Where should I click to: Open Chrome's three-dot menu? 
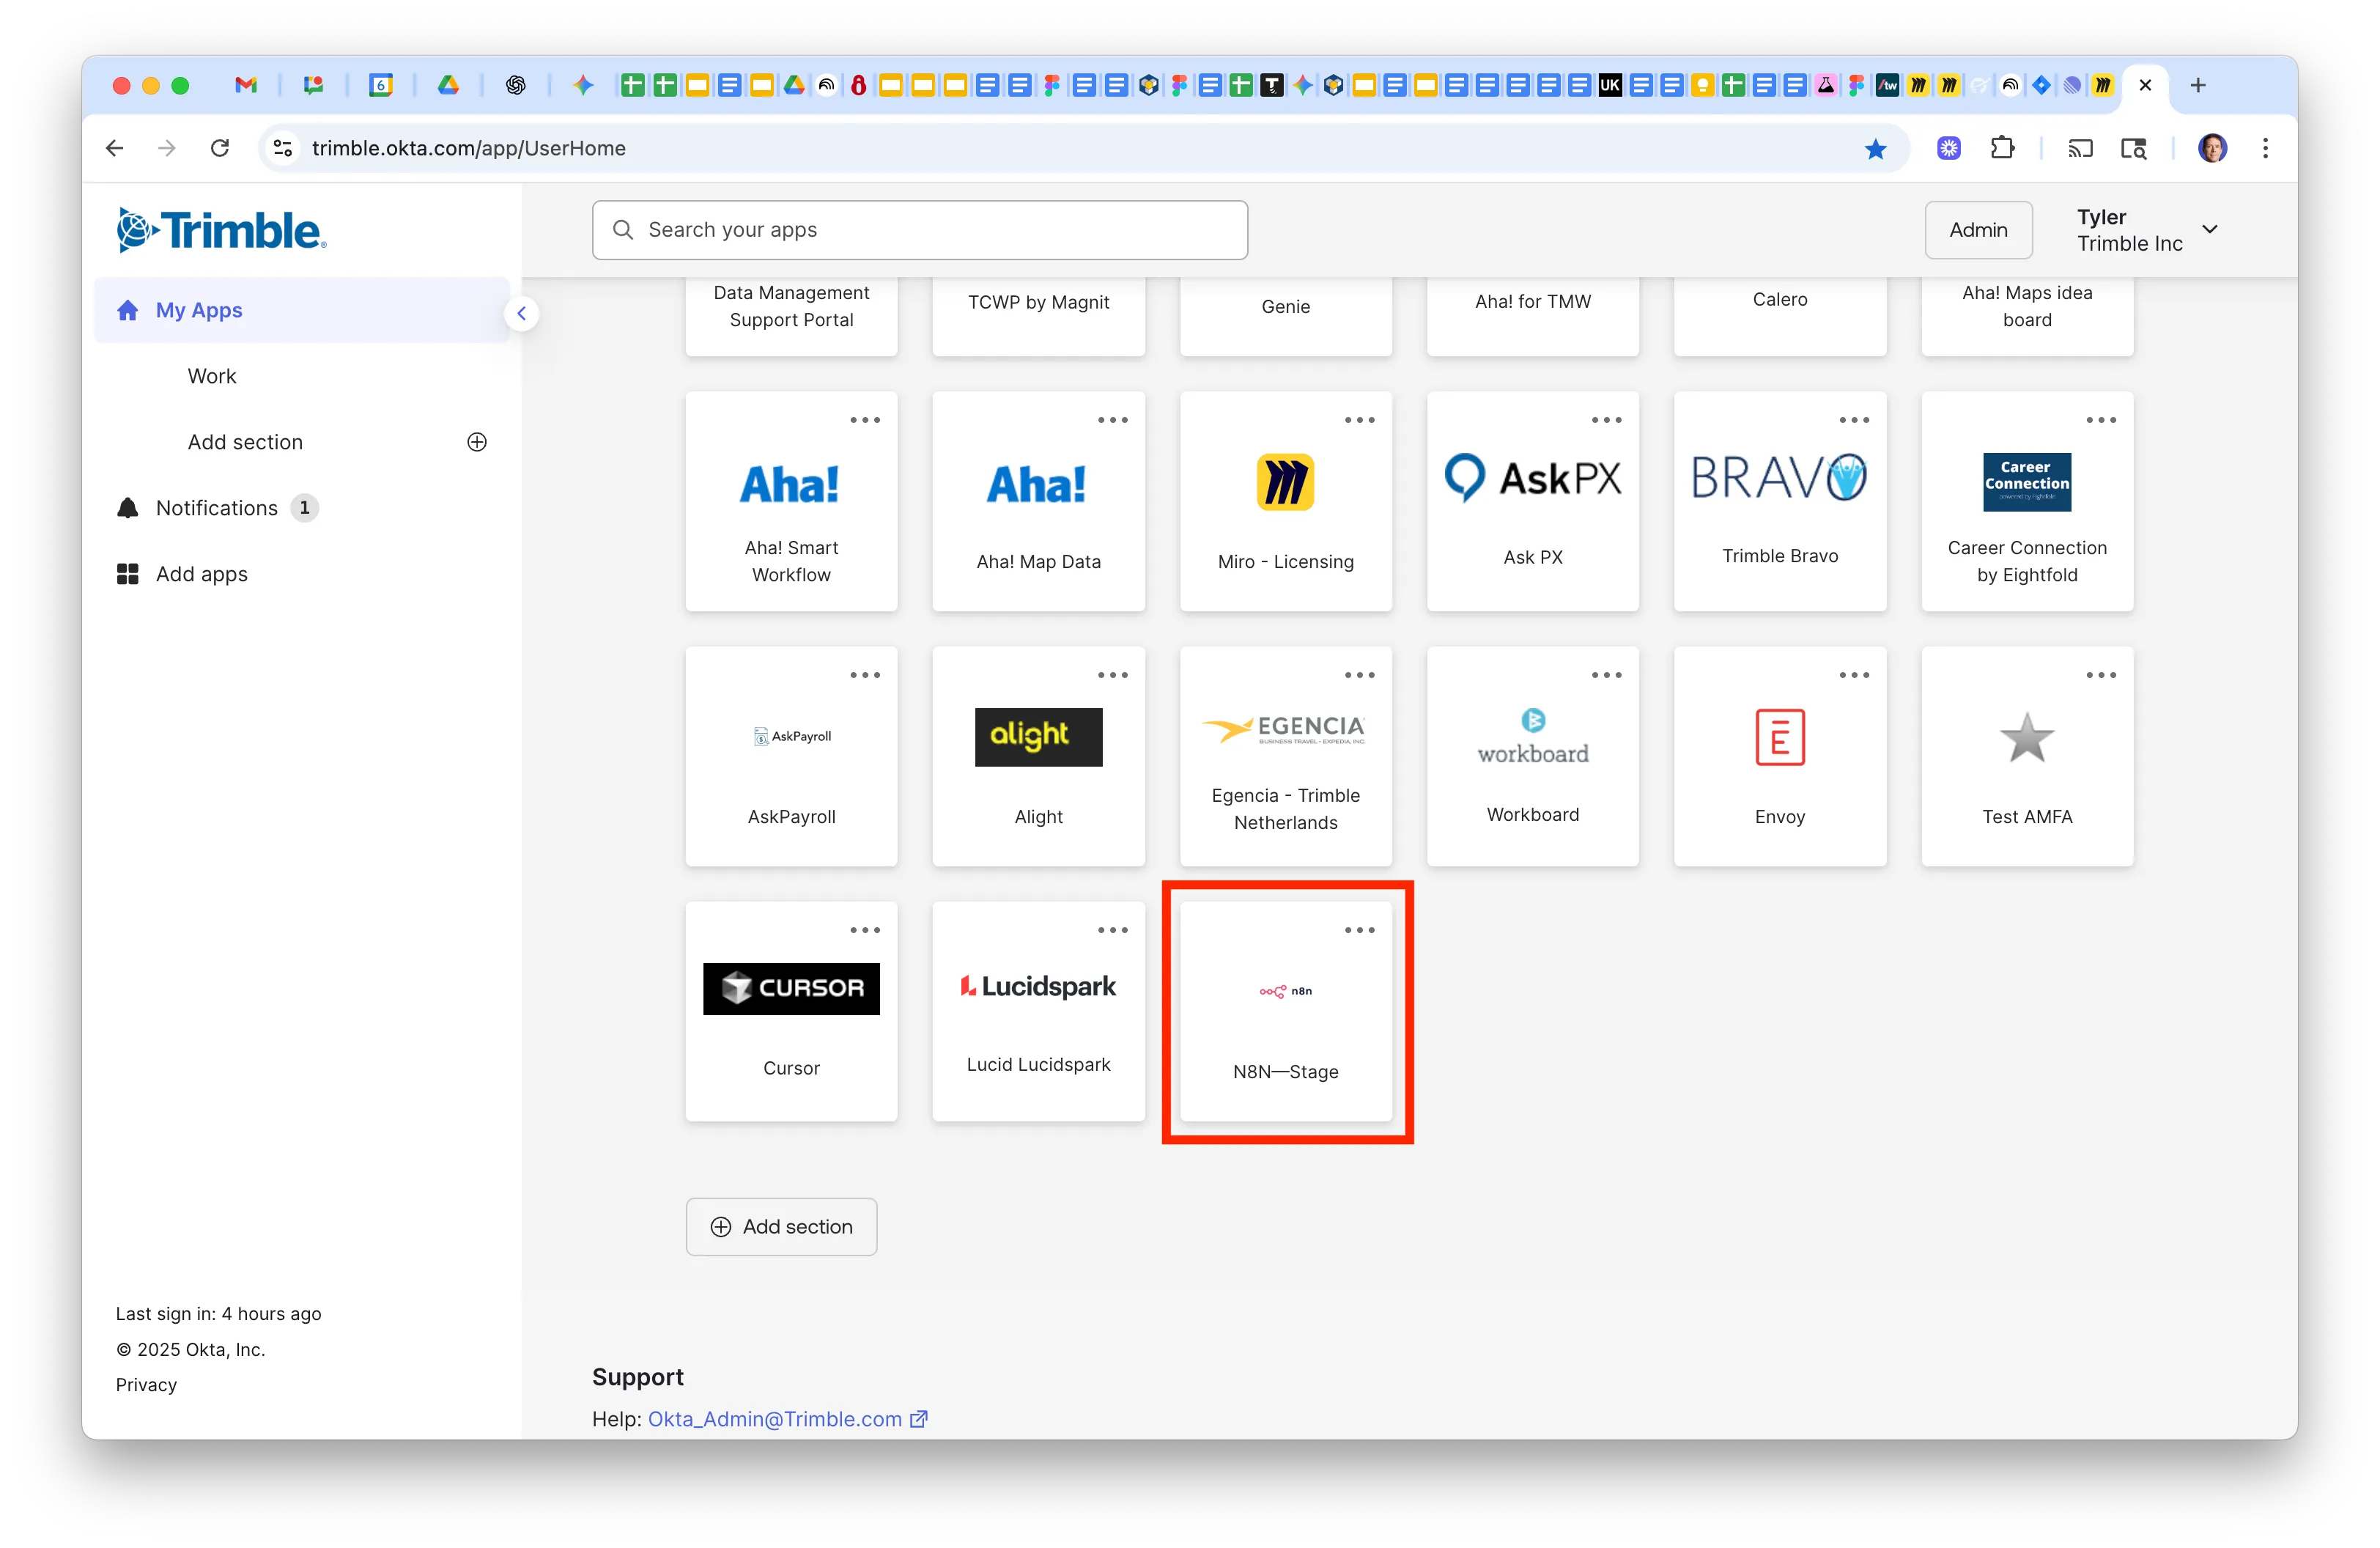(x=2265, y=149)
